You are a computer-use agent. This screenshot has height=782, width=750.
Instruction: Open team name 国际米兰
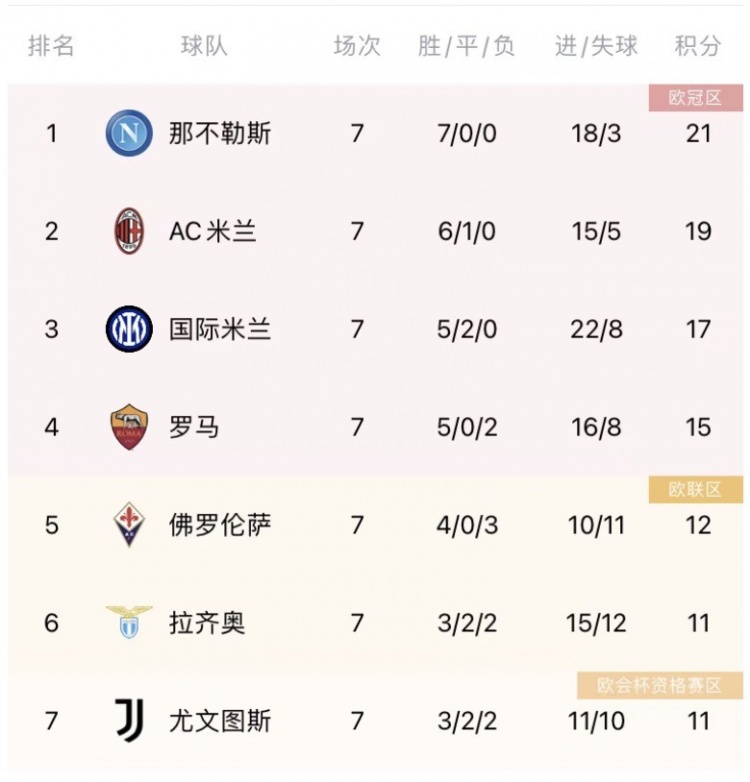(219, 329)
